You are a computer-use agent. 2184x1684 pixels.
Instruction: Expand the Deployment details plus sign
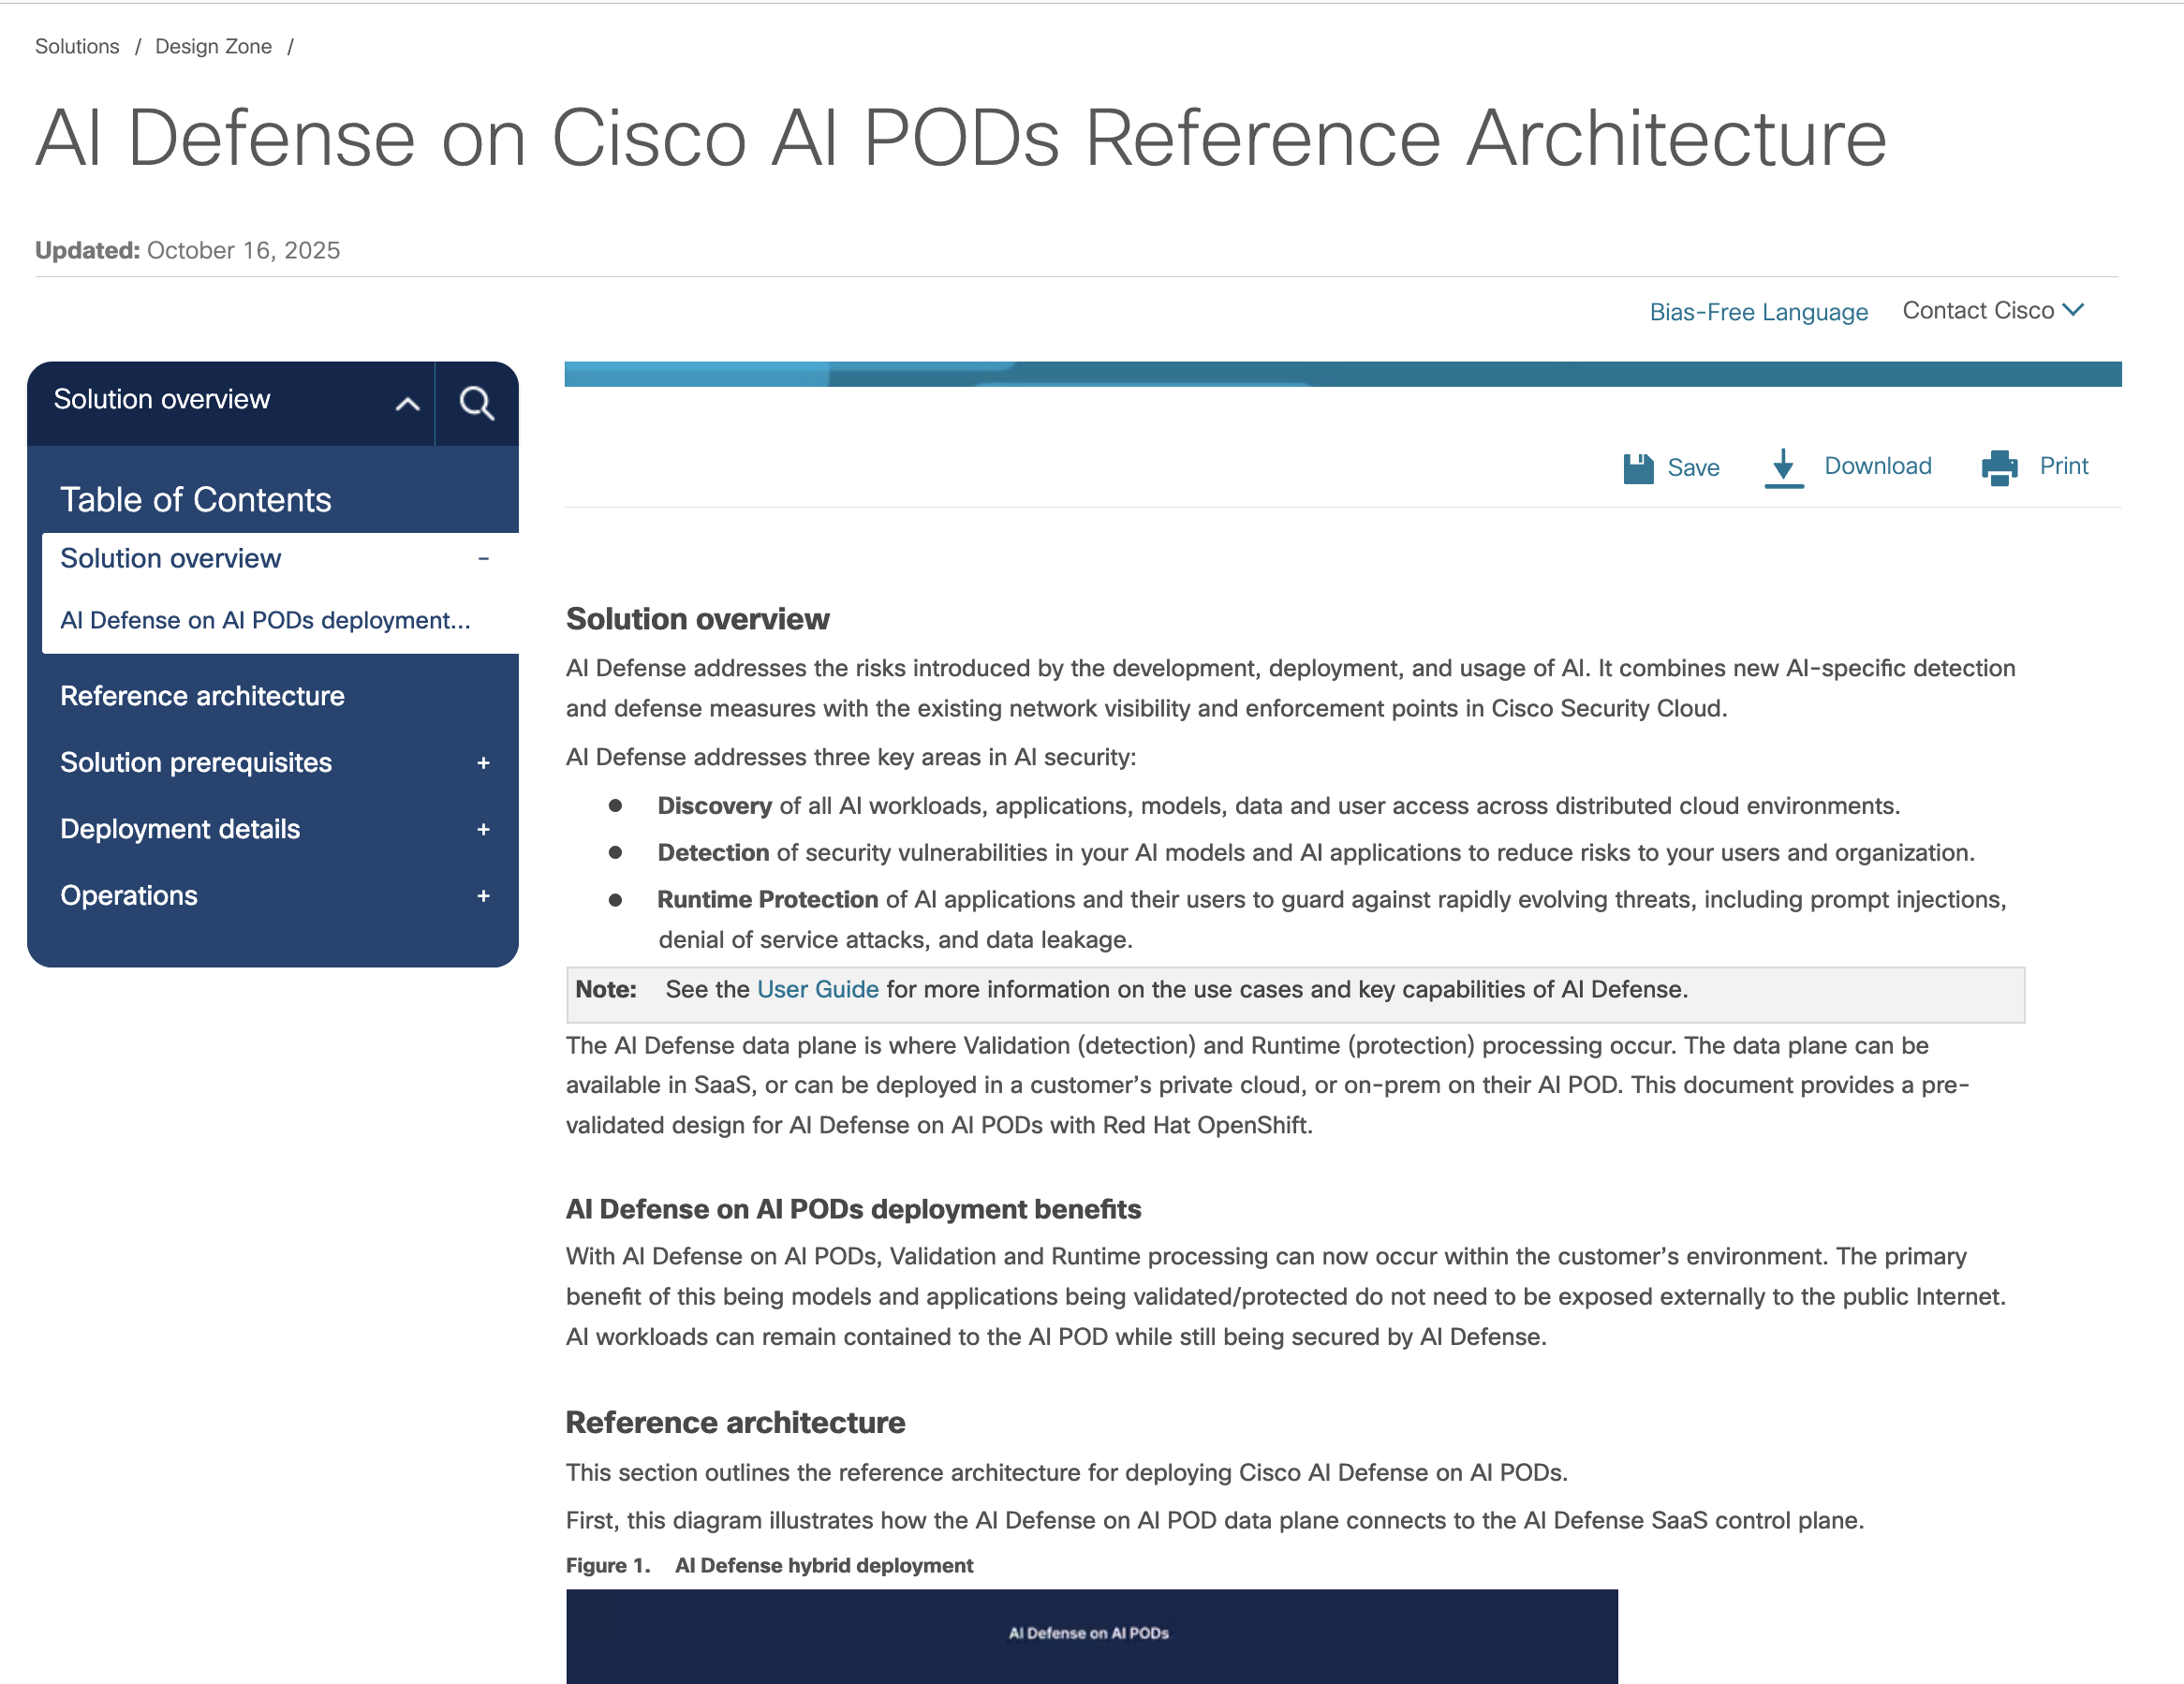(483, 830)
